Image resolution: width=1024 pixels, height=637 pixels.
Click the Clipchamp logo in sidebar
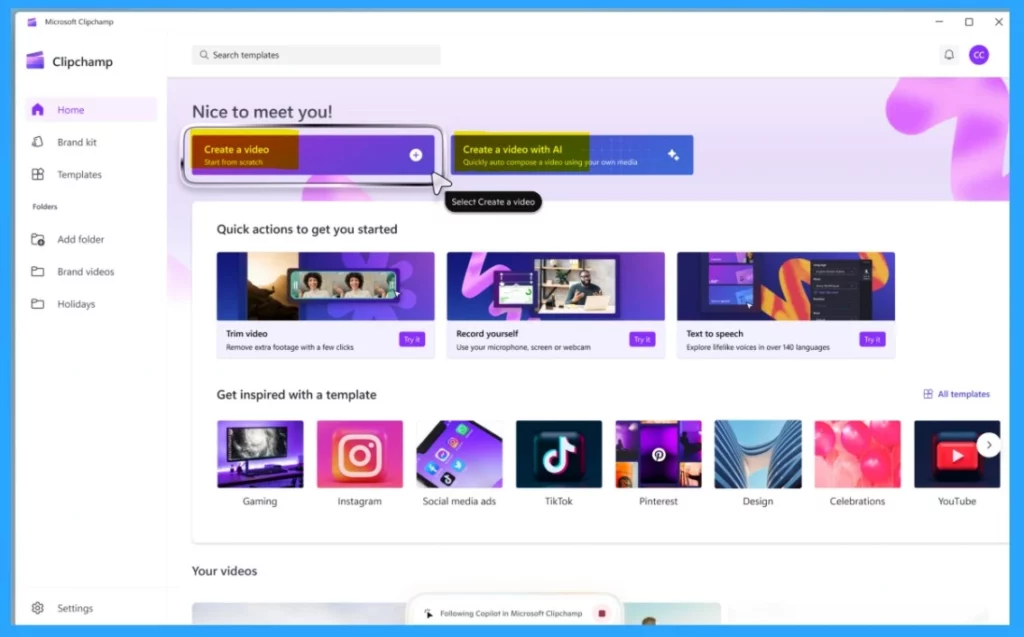pos(35,61)
